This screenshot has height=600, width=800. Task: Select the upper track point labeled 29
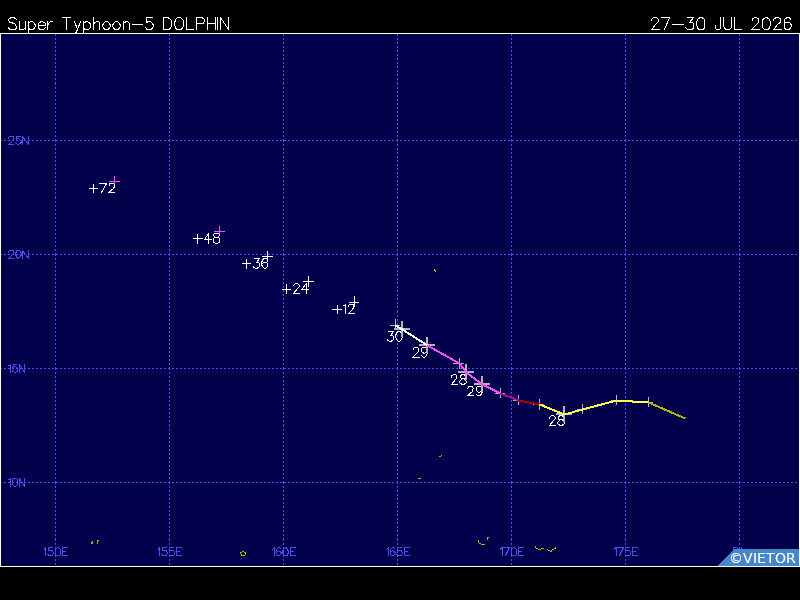[x=427, y=345]
